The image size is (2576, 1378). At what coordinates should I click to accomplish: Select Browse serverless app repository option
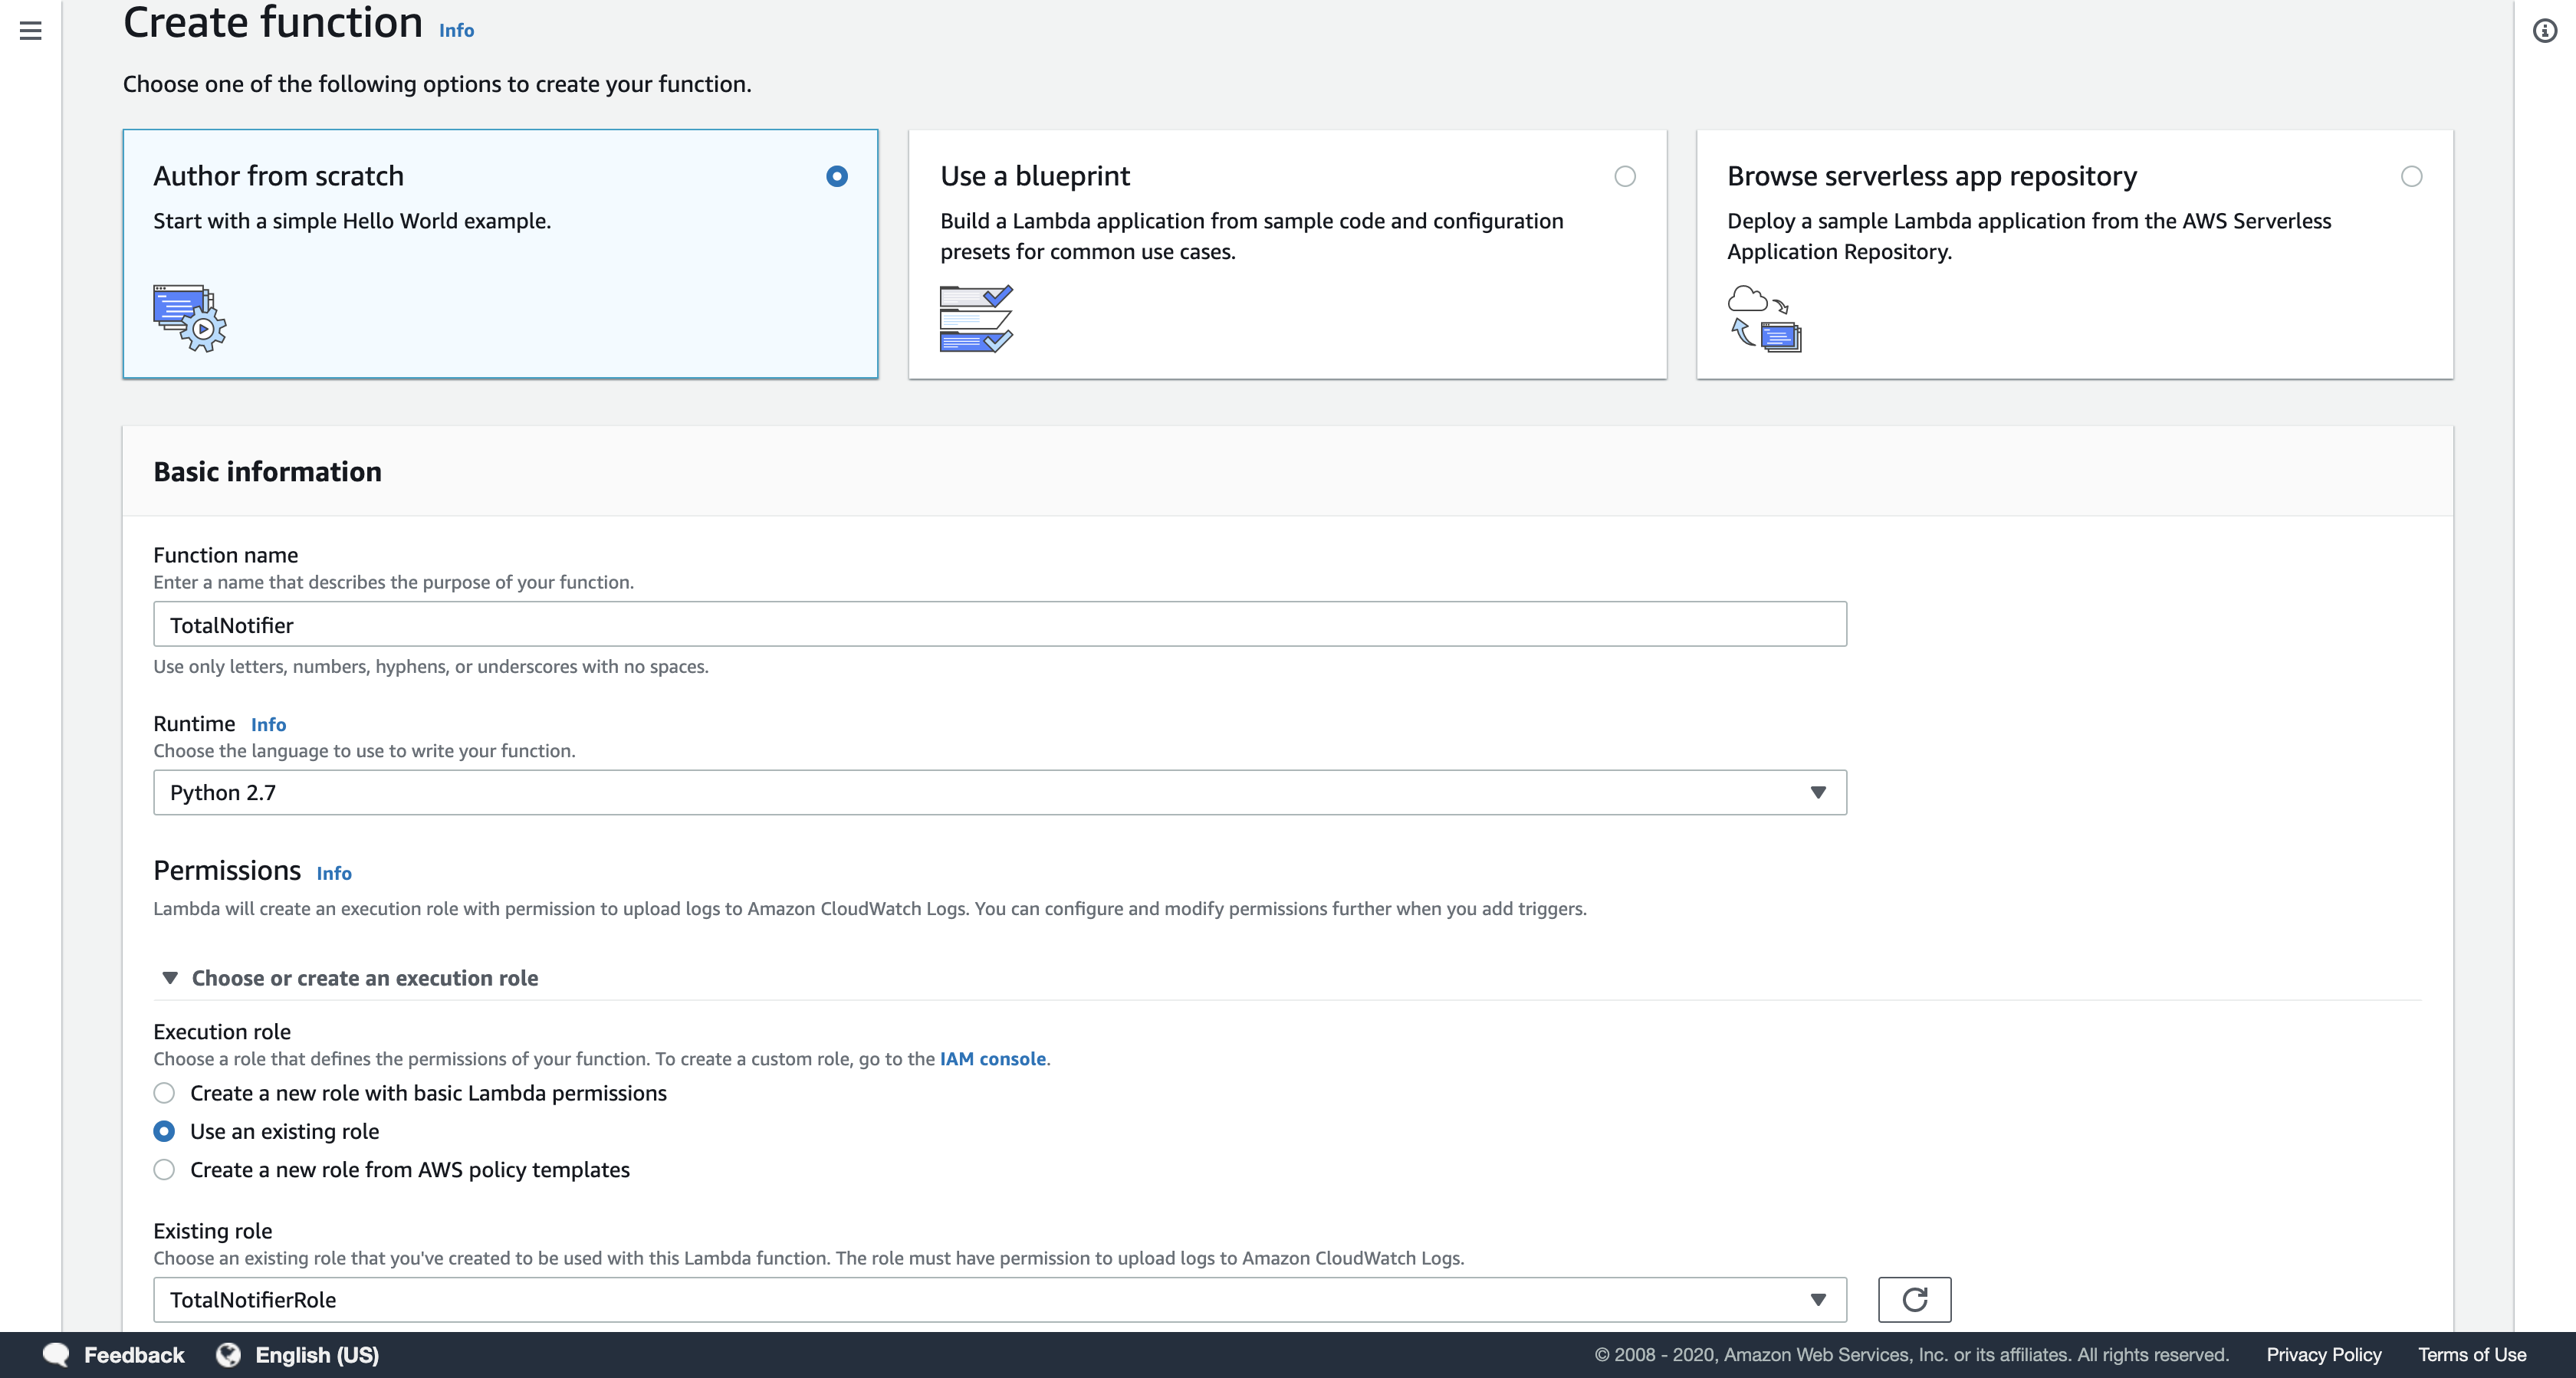tap(2411, 177)
